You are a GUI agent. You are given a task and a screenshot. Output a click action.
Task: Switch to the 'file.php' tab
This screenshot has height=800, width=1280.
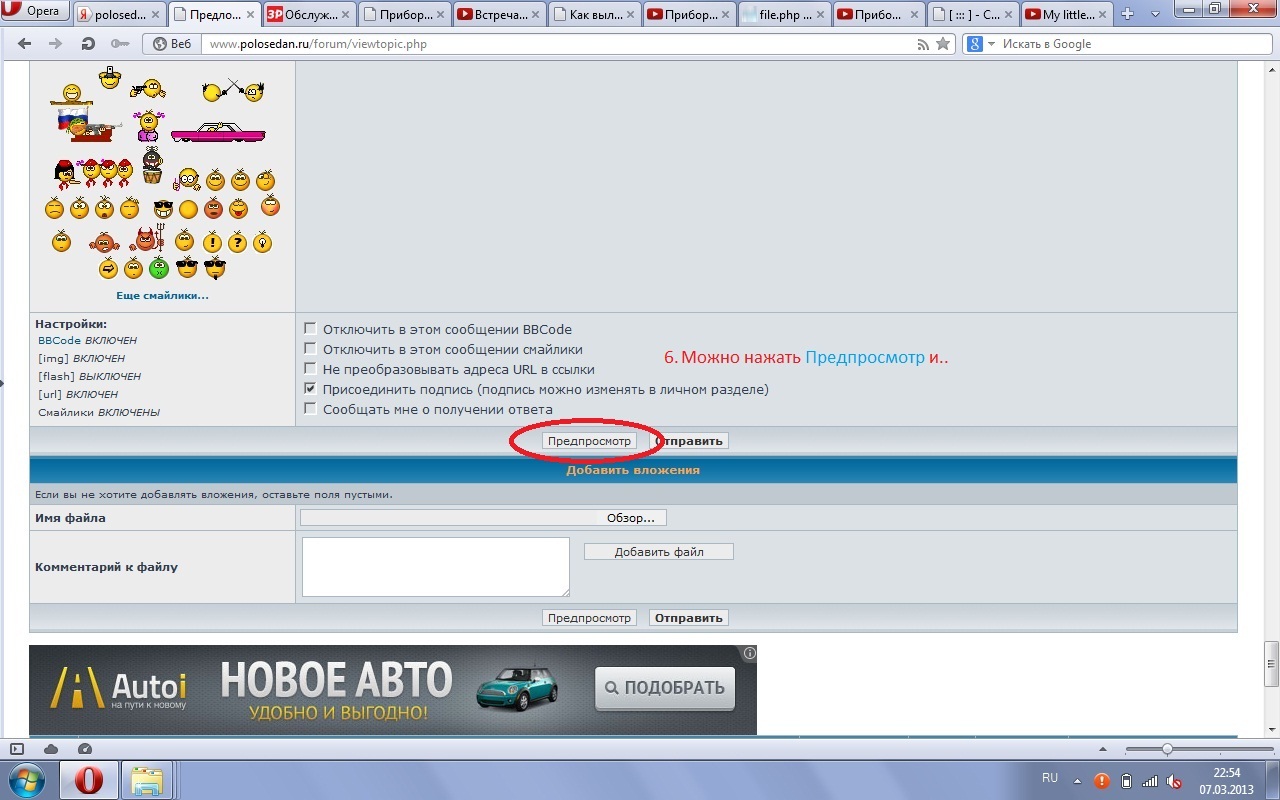(x=783, y=15)
